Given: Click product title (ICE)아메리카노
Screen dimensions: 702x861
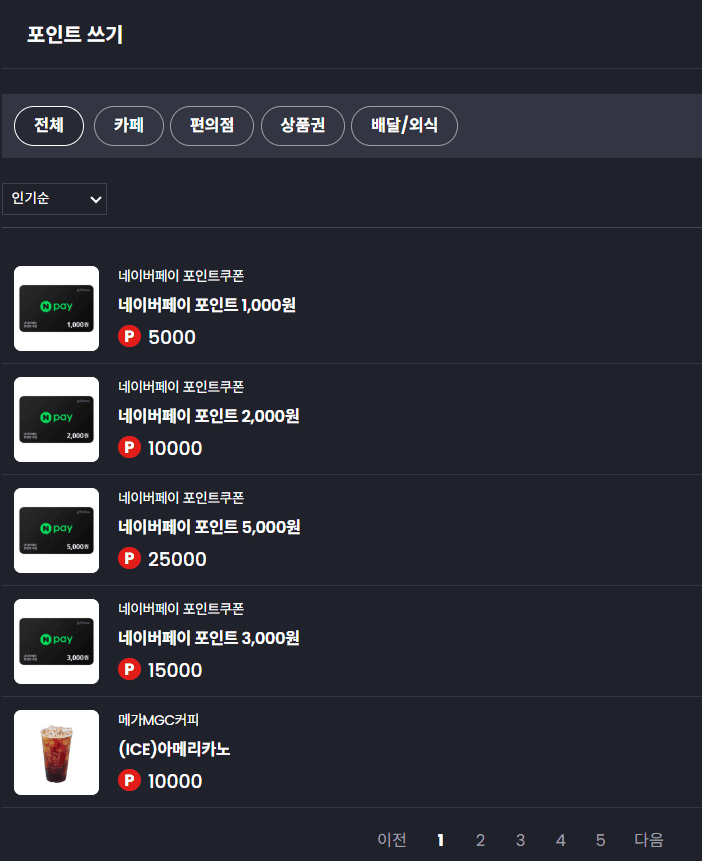Looking at the screenshot, I should coord(174,749).
